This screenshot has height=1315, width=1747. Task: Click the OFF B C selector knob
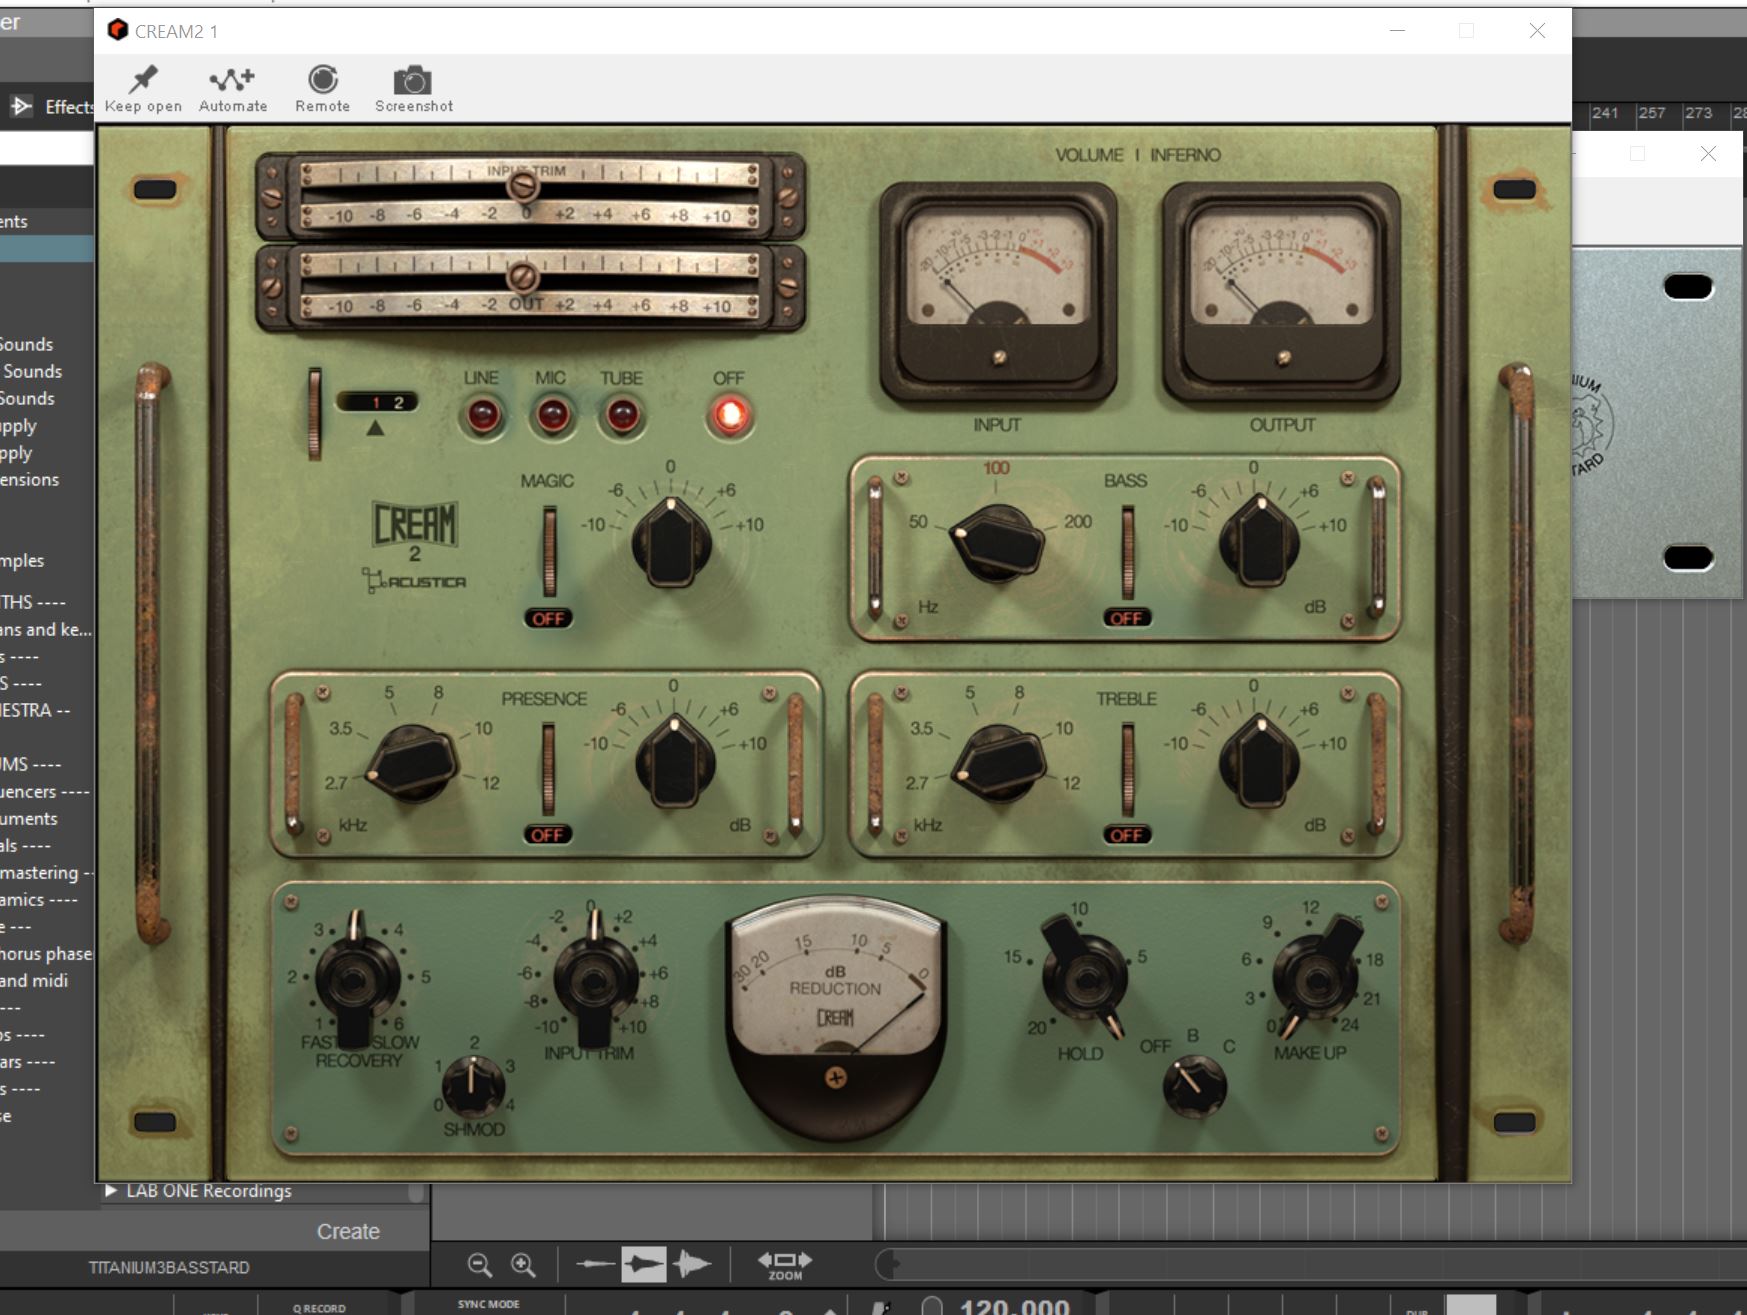coord(1194,1086)
